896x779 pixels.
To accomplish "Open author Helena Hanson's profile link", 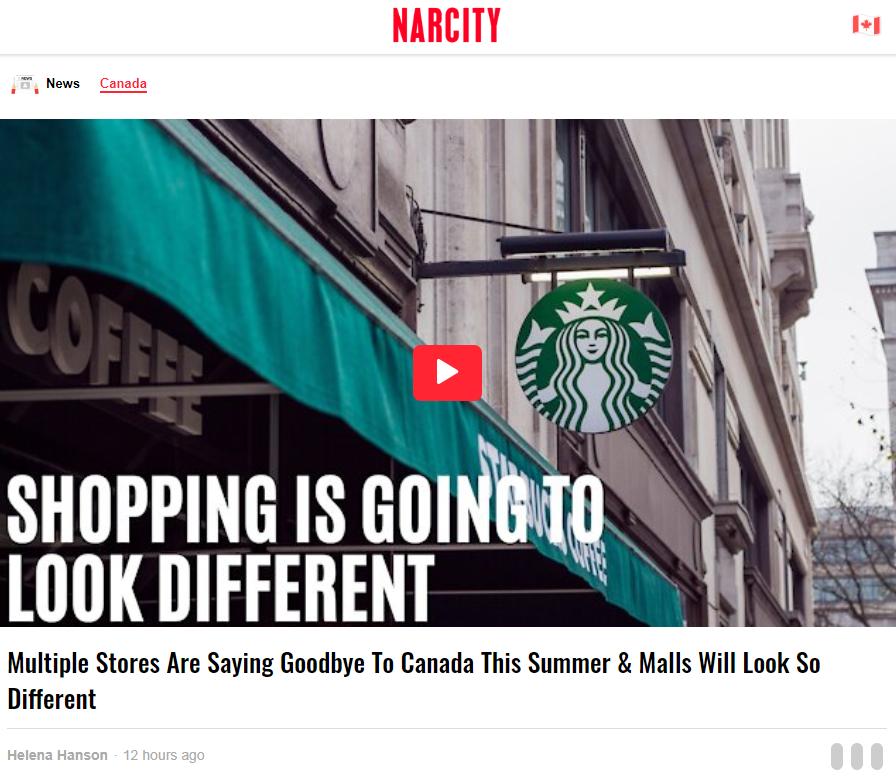I will [x=57, y=755].
